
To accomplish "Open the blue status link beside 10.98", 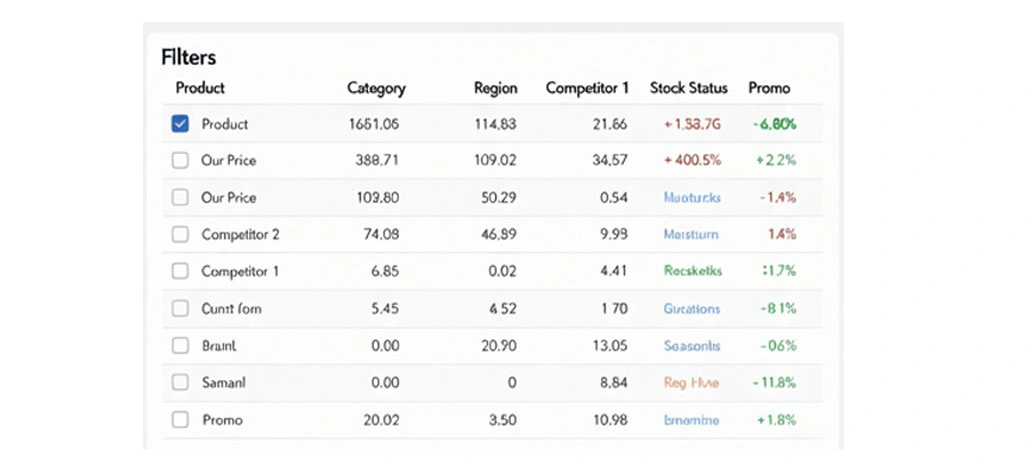I will (691, 420).
